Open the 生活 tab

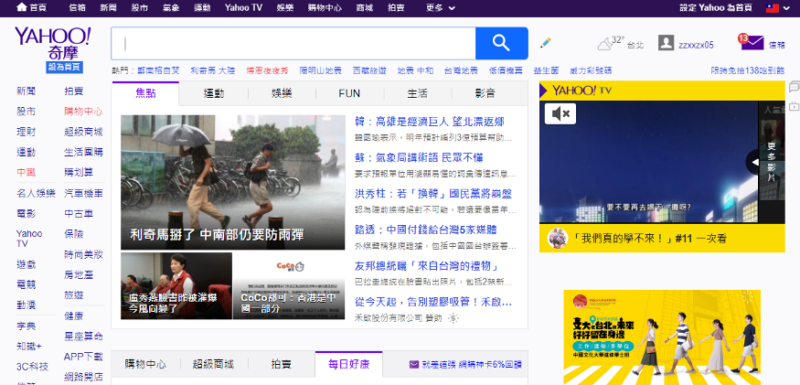pos(417,93)
